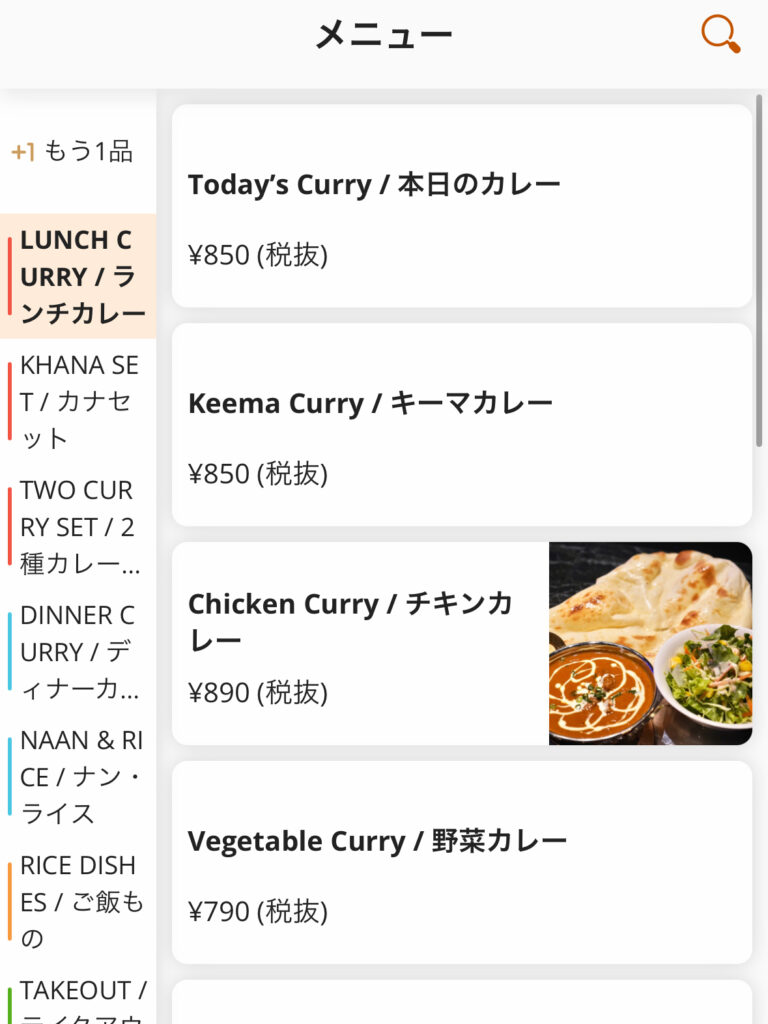The width and height of the screenshot is (768, 1024).
Task: Open Vegetable Curry / 野菜カレー item
Action: click(377, 841)
